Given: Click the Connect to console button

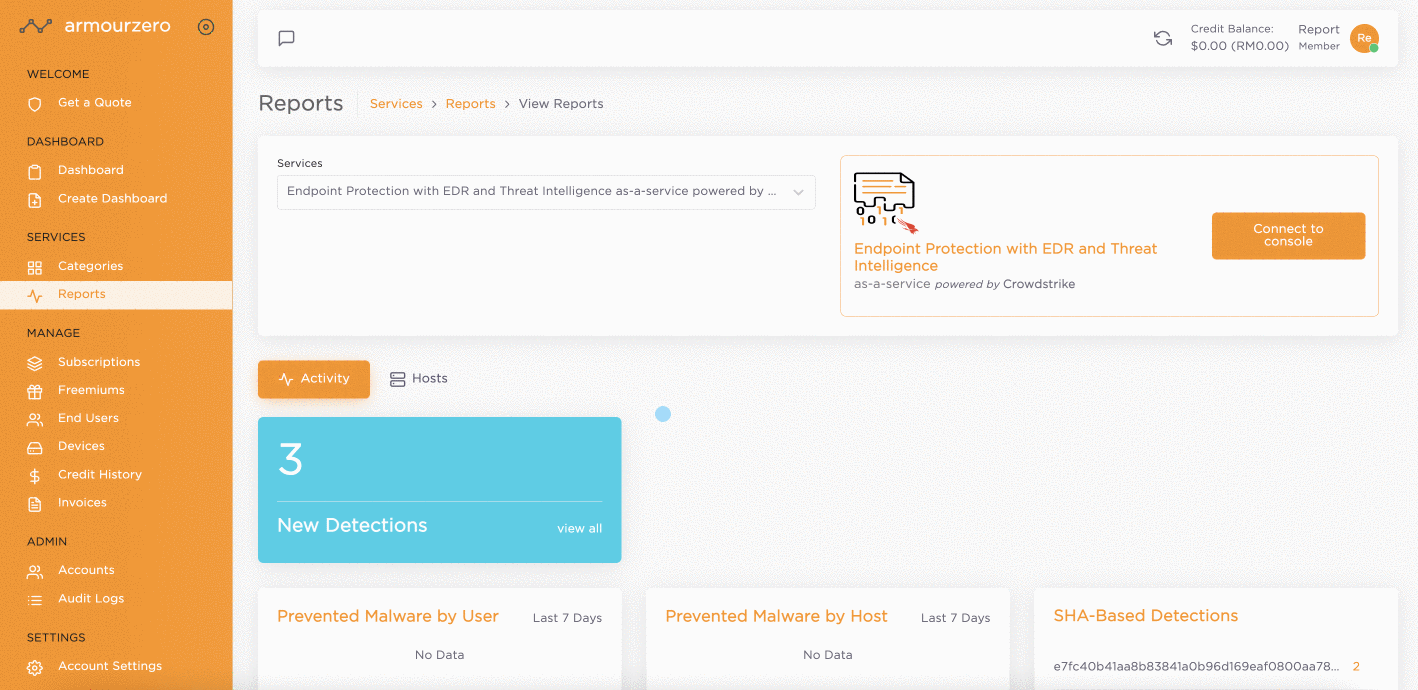Looking at the screenshot, I should [1288, 236].
